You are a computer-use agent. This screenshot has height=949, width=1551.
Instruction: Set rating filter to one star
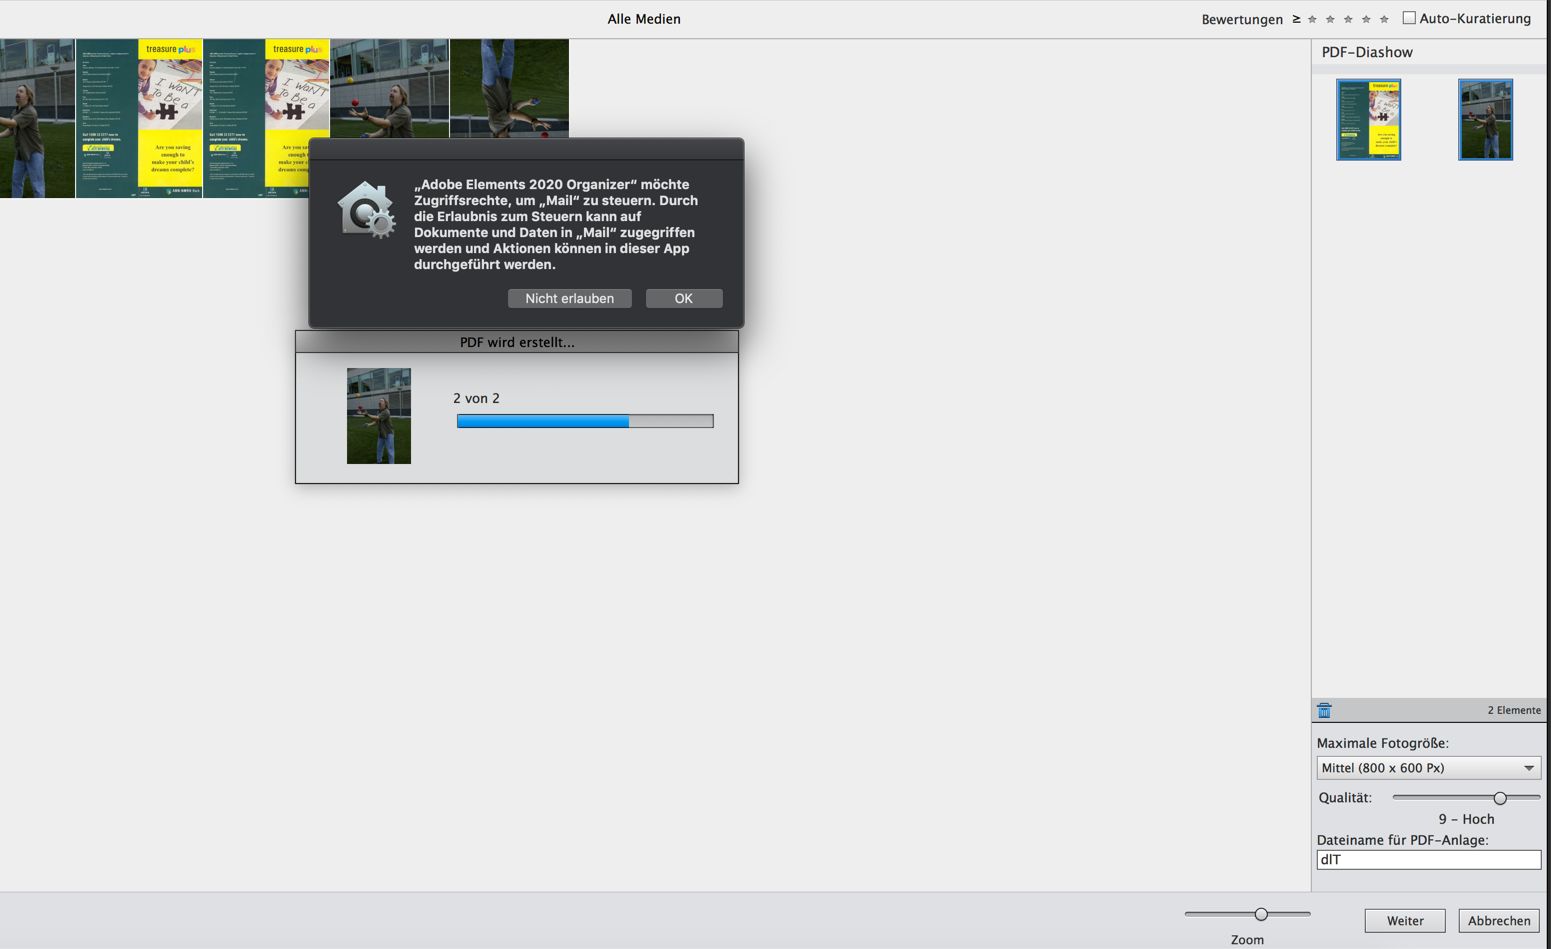(x=1312, y=19)
